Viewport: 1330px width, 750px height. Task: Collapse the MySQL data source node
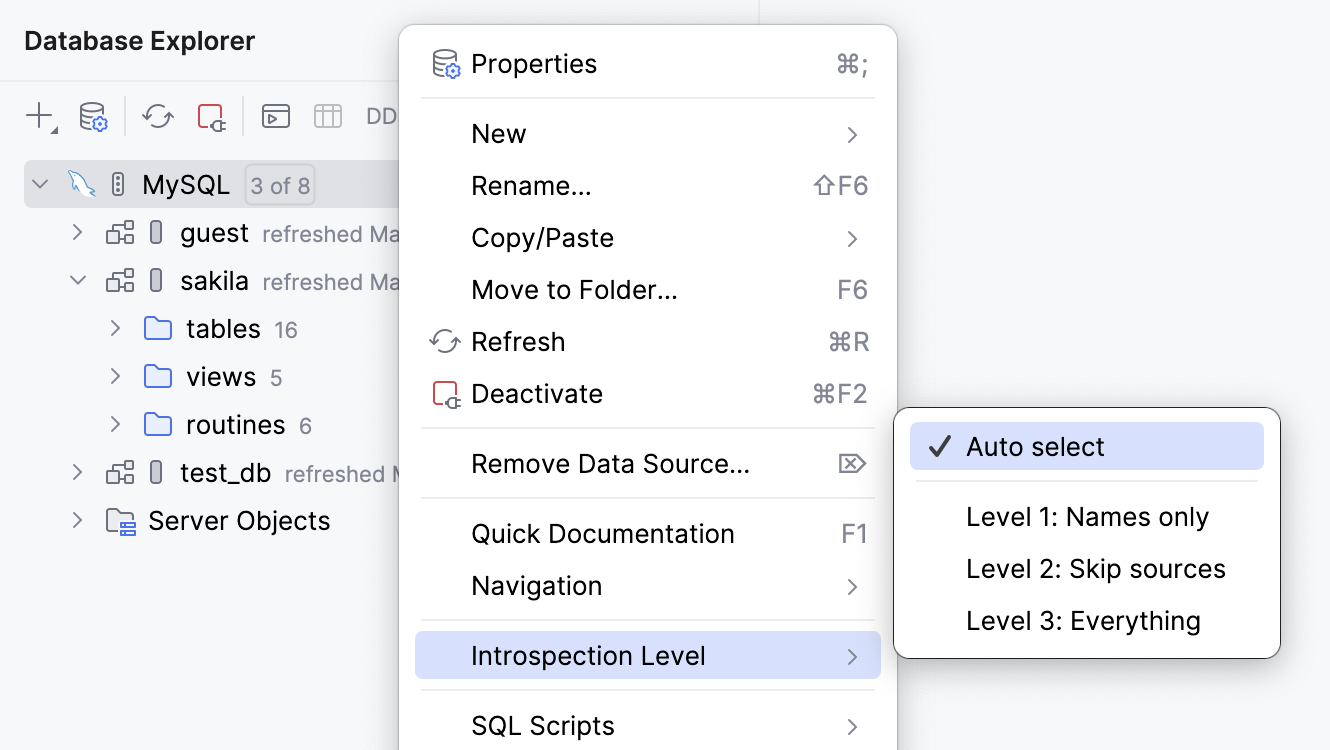click(41, 185)
